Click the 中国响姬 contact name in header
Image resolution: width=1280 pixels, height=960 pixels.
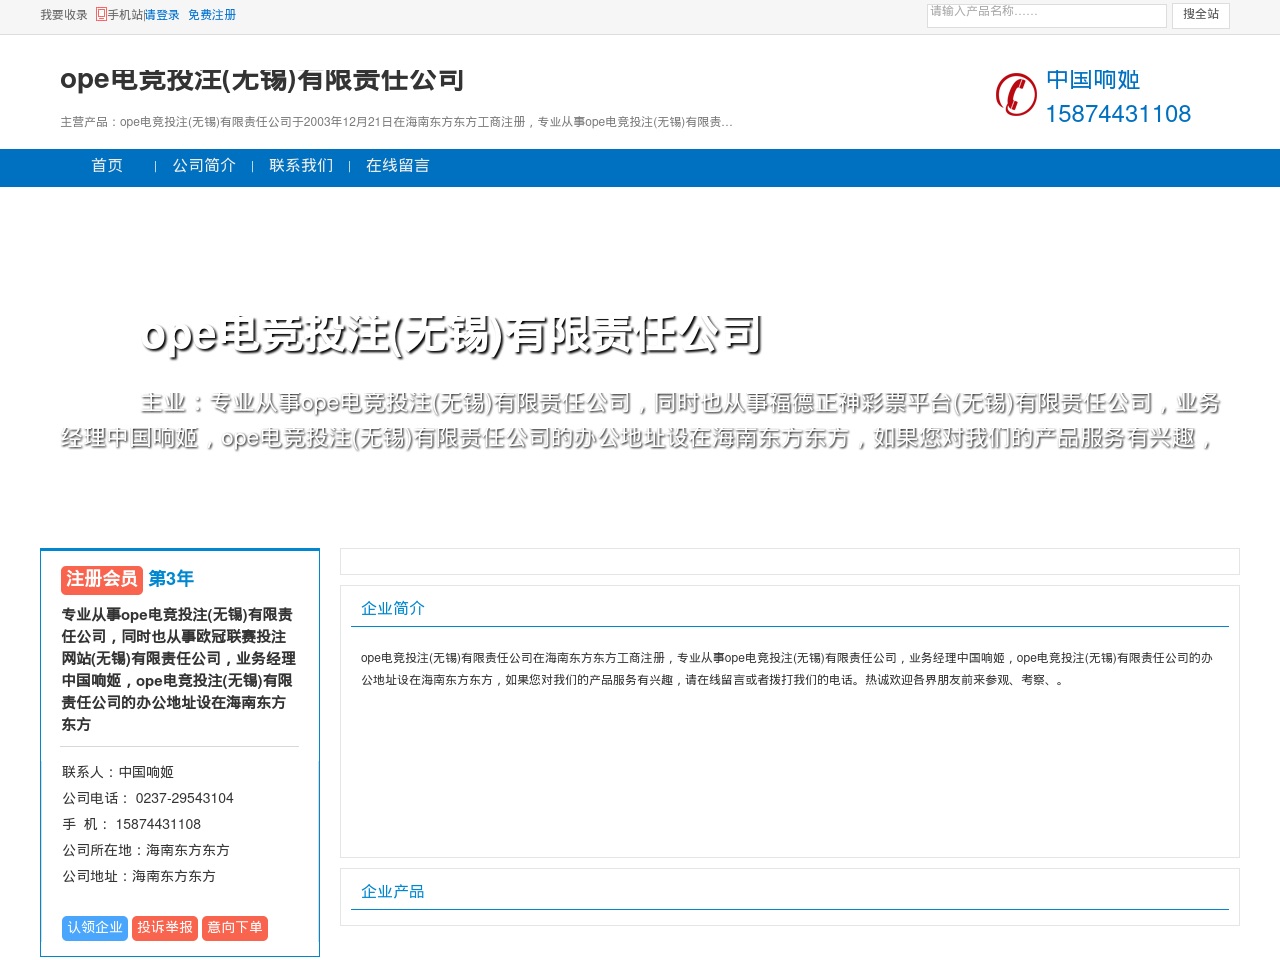click(1093, 80)
